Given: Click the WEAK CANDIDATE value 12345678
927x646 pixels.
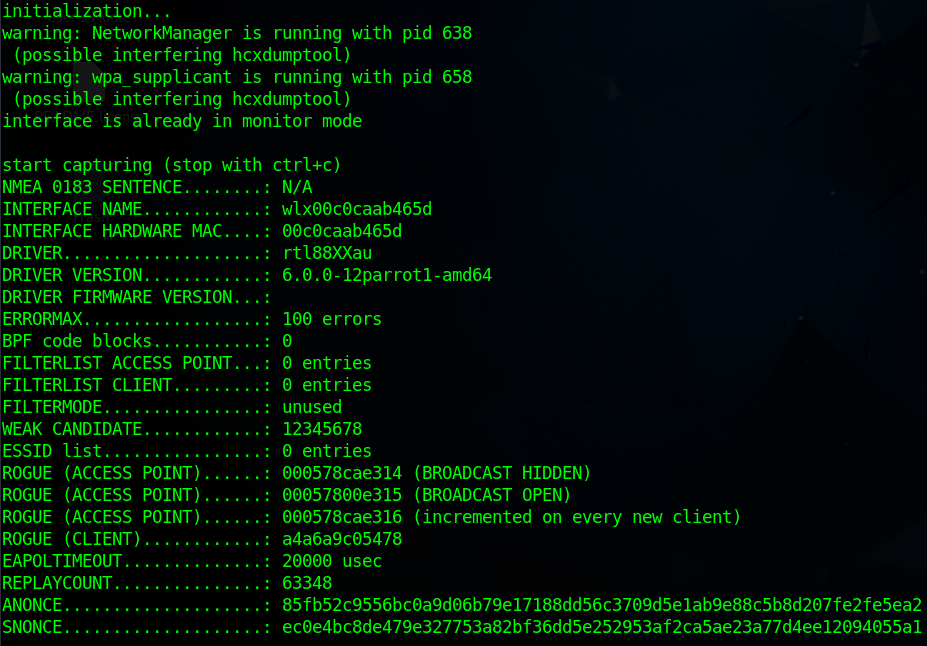Looking at the screenshot, I should pos(322,429).
